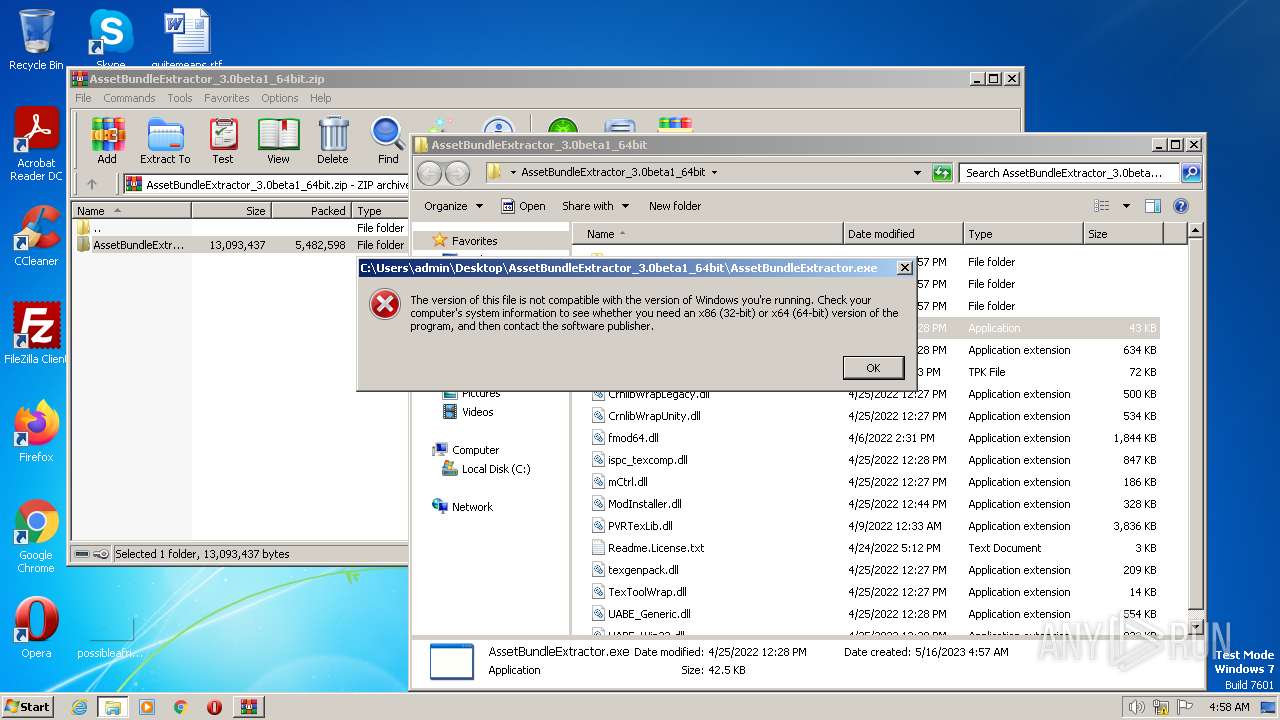Image resolution: width=1280 pixels, height=720 pixels.
Task: Open the Options menu in WinRAR
Action: click(x=280, y=98)
